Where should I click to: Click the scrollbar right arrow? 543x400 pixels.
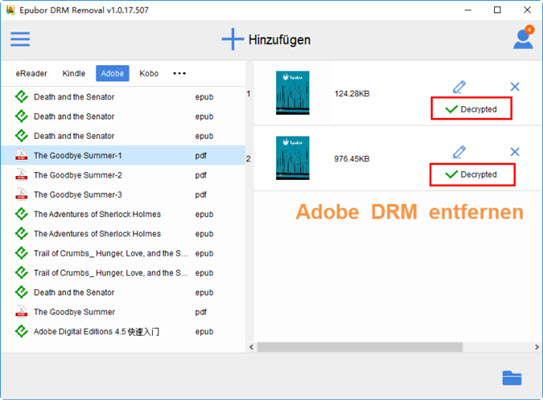click(x=537, y=347)
